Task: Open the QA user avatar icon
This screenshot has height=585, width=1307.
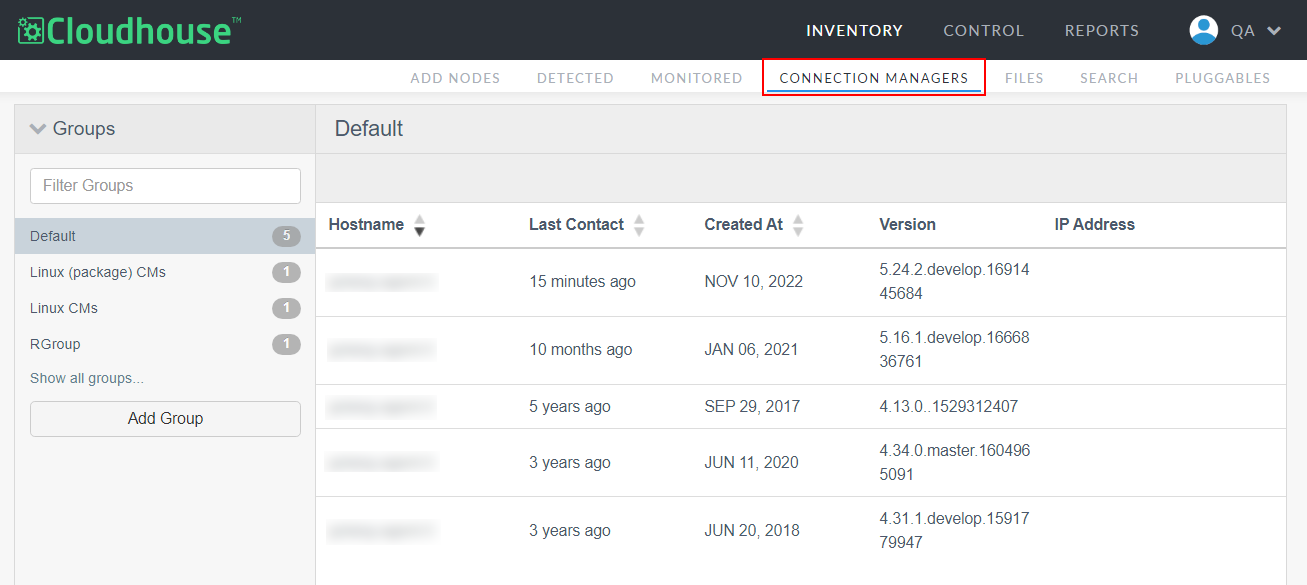Action: tap(1203, 30)
